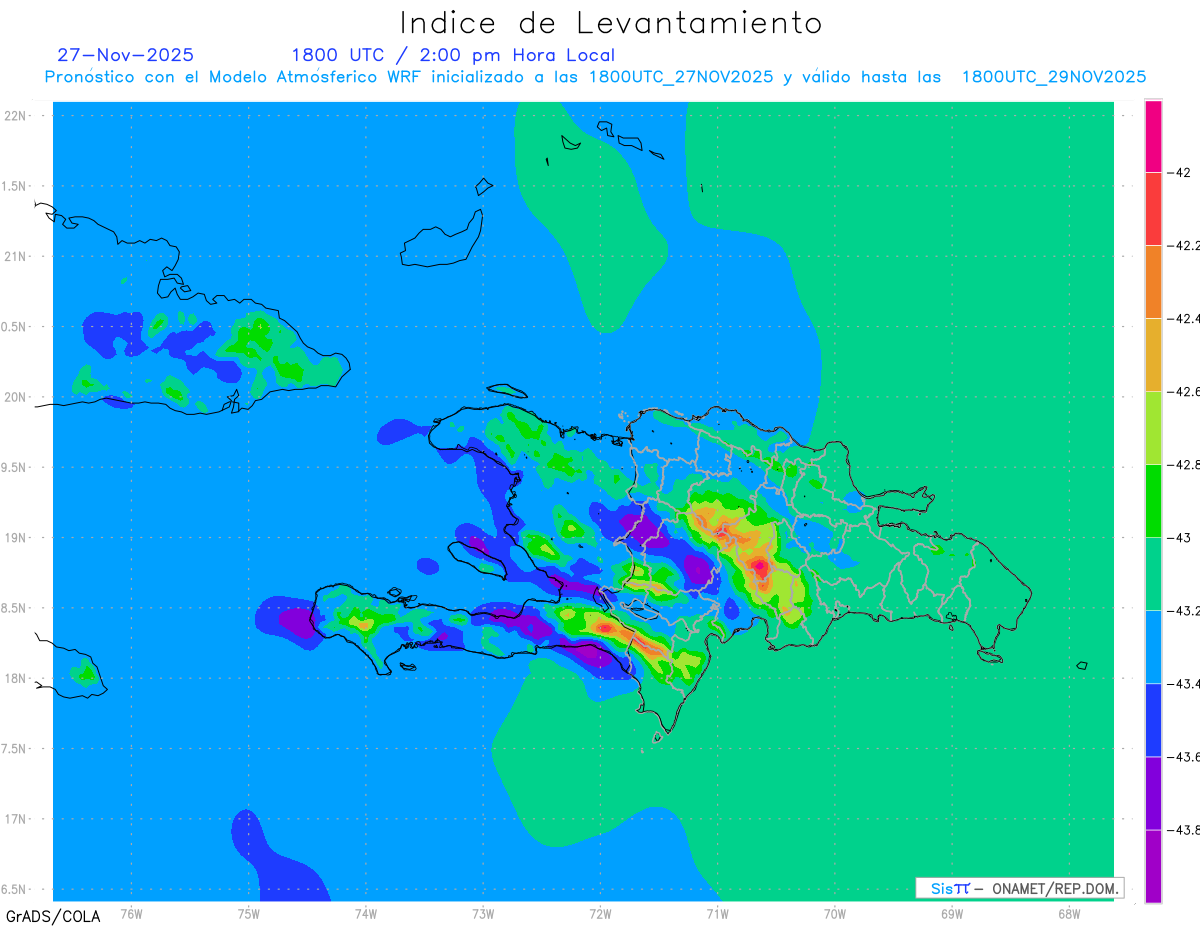Click the '-43.6' colorbar value
Screen dimensions: 1200x927
point(1185,756)
